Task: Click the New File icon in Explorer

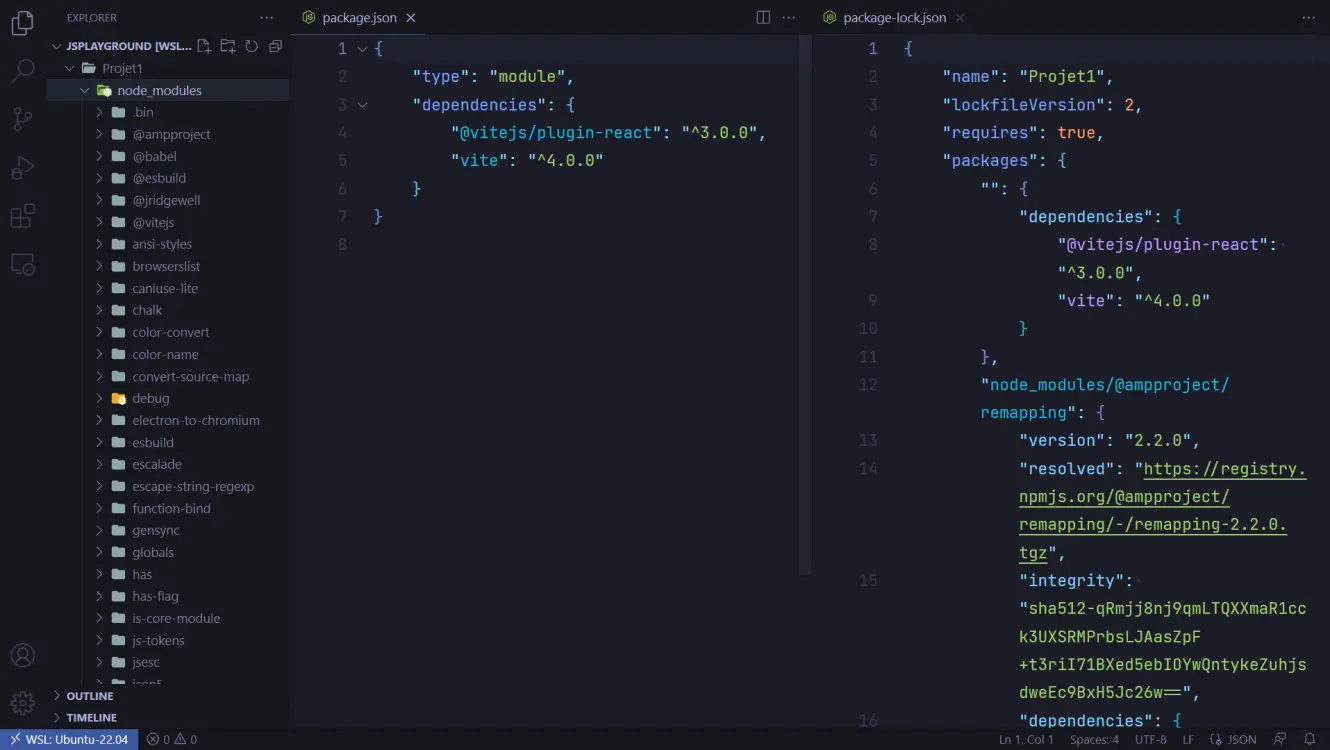Action: pyautogui.click(x=204, y=46)
